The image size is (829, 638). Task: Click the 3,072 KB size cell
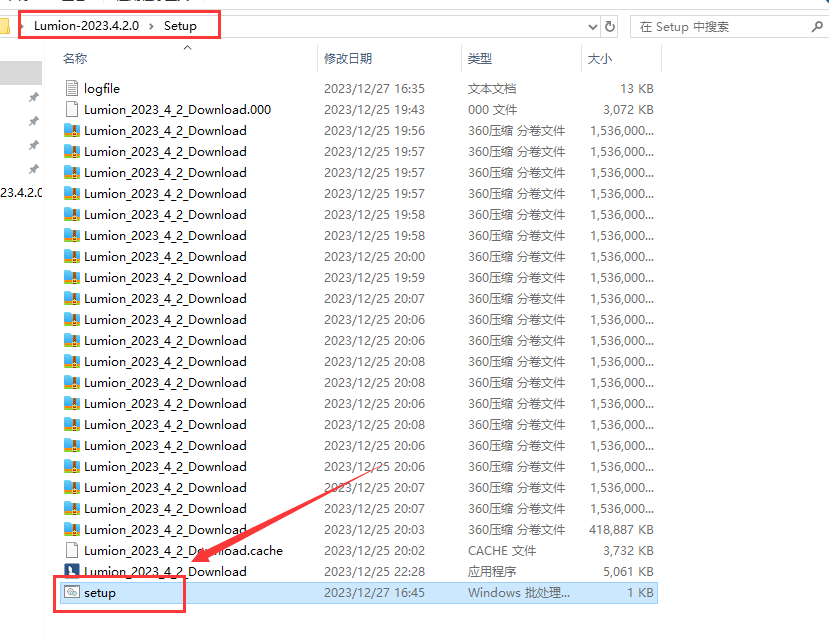tap(628, 109)
